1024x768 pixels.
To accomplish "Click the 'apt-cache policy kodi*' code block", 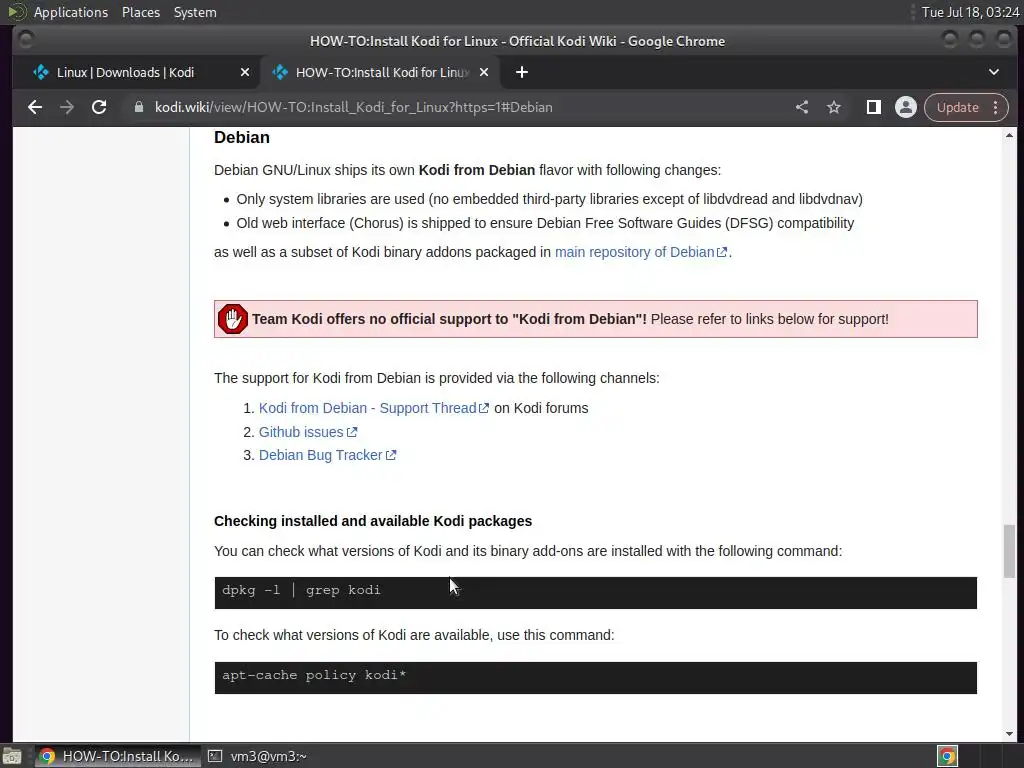I will (x=596, y=677).
